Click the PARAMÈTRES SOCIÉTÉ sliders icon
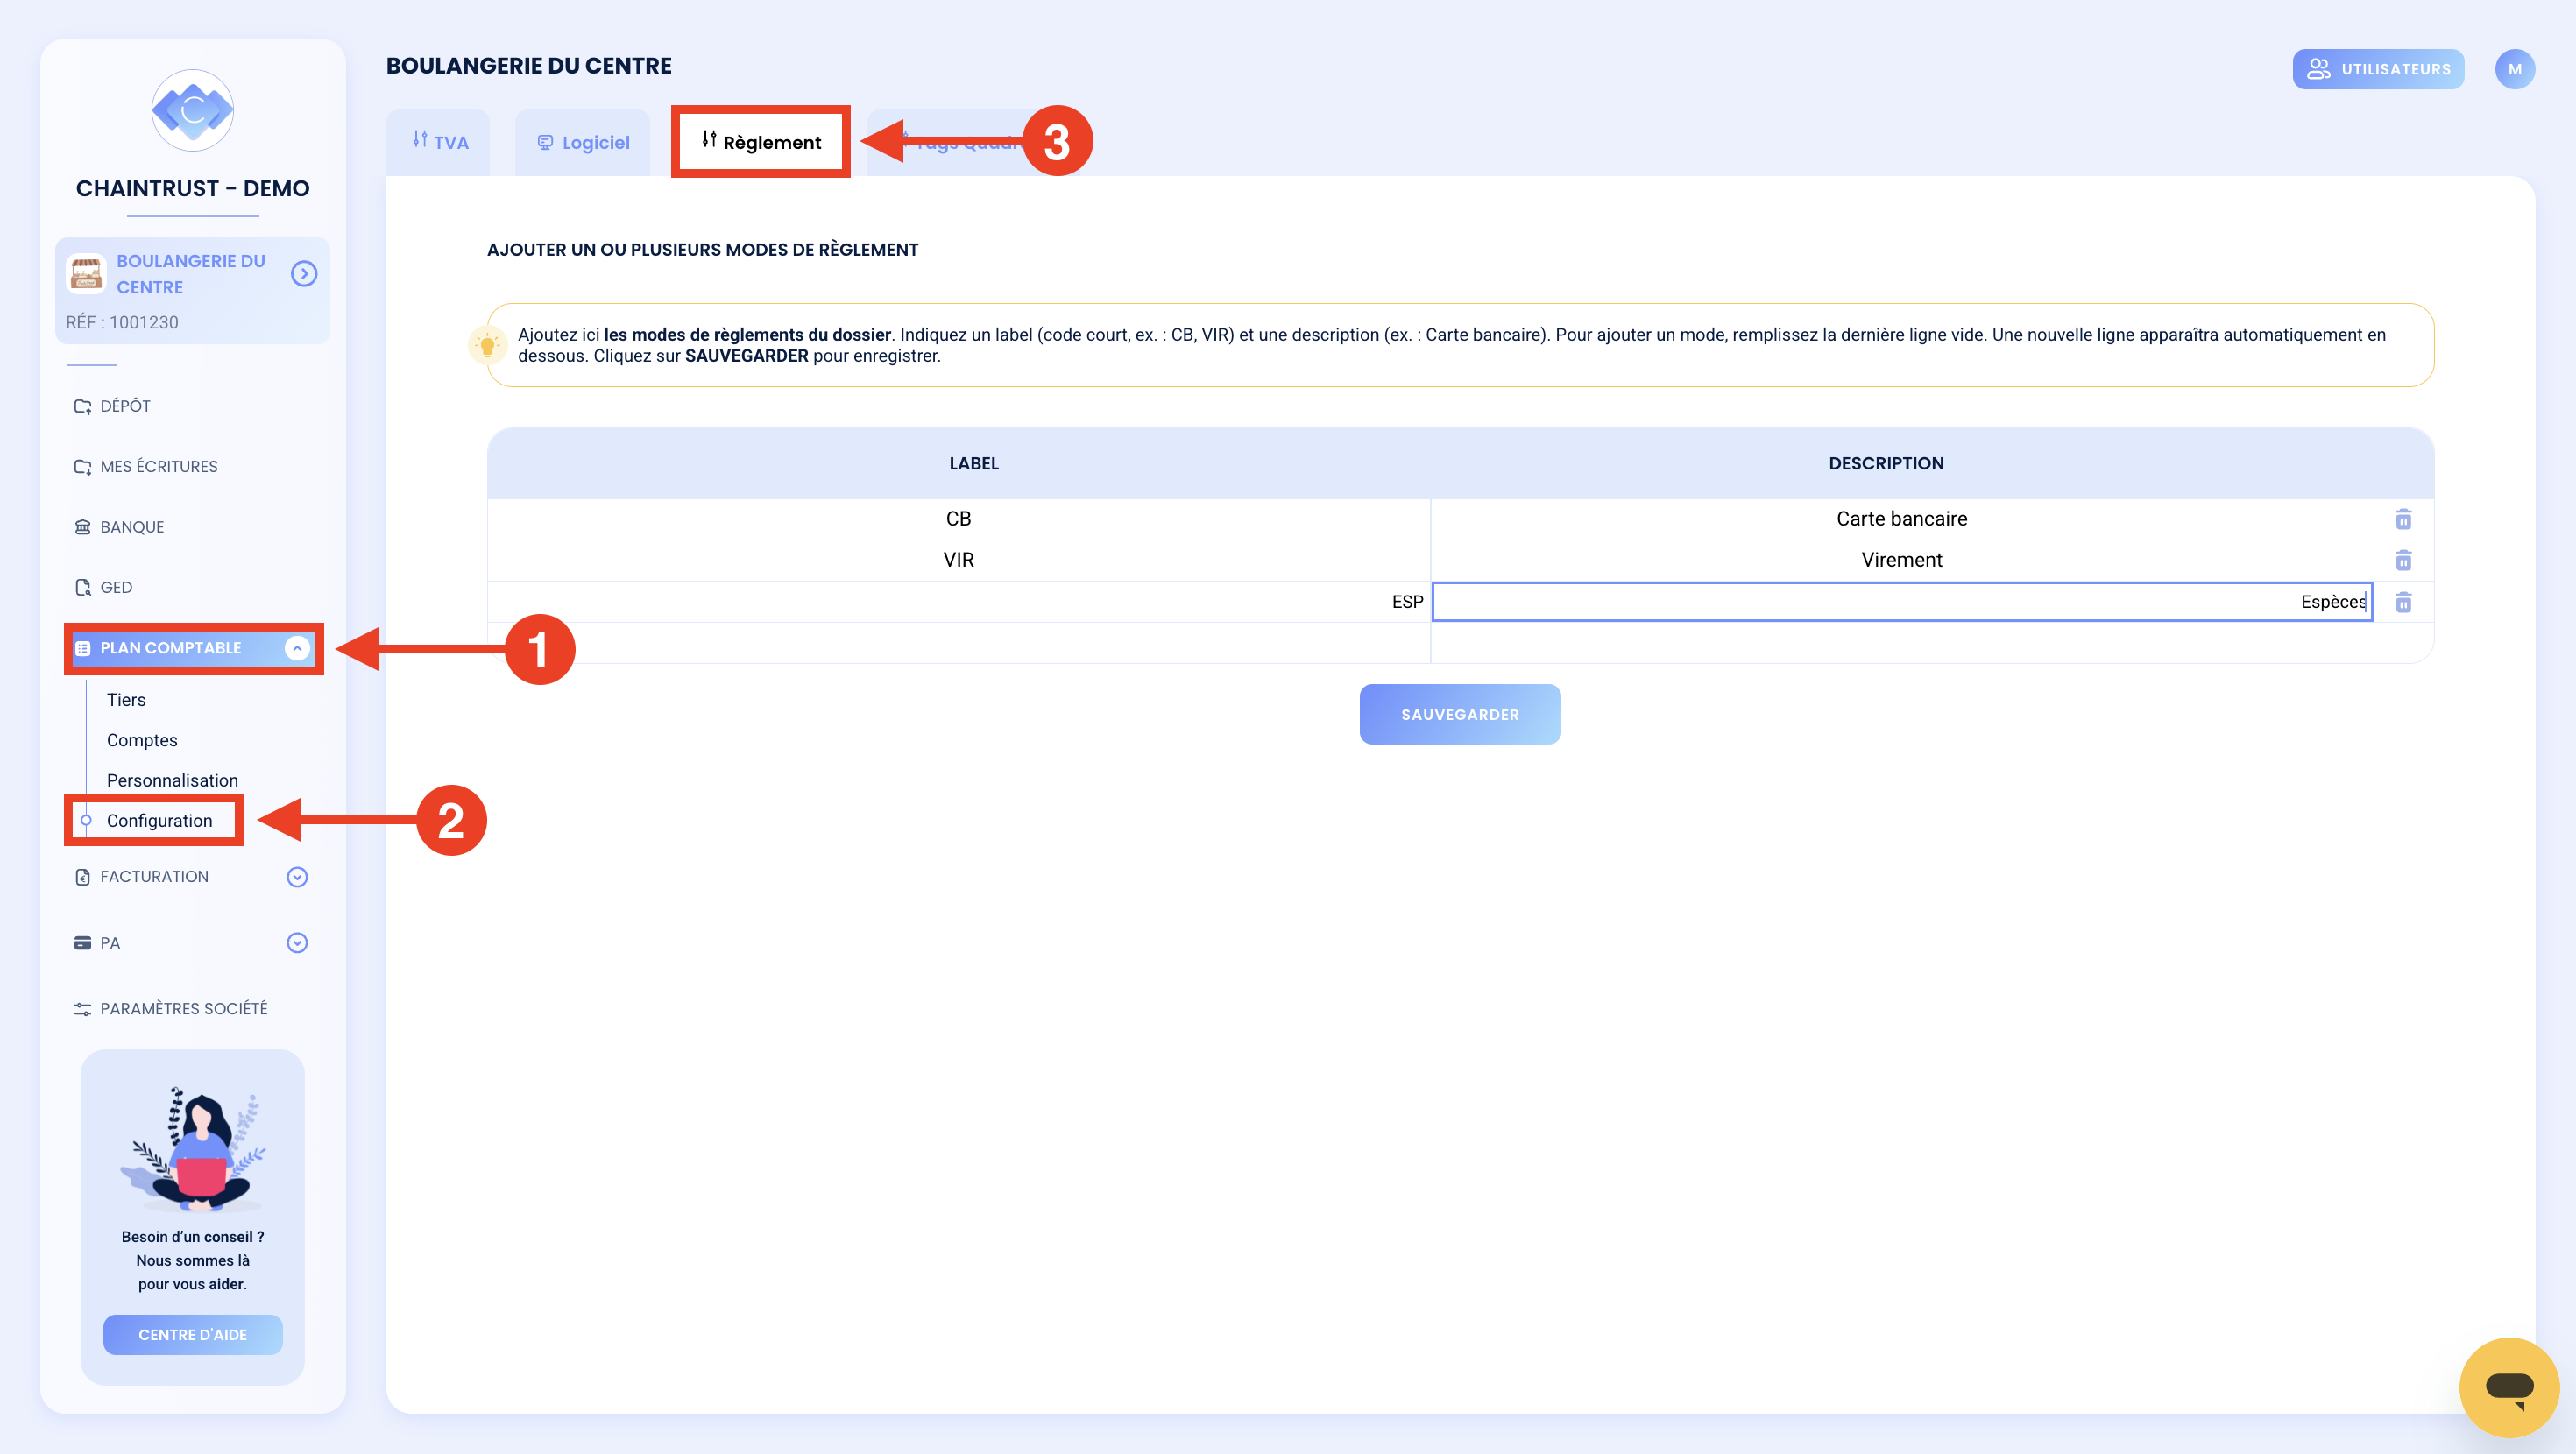Screen dimensions: 2576x1454 pyautogui.click(x=83, y=1009)
